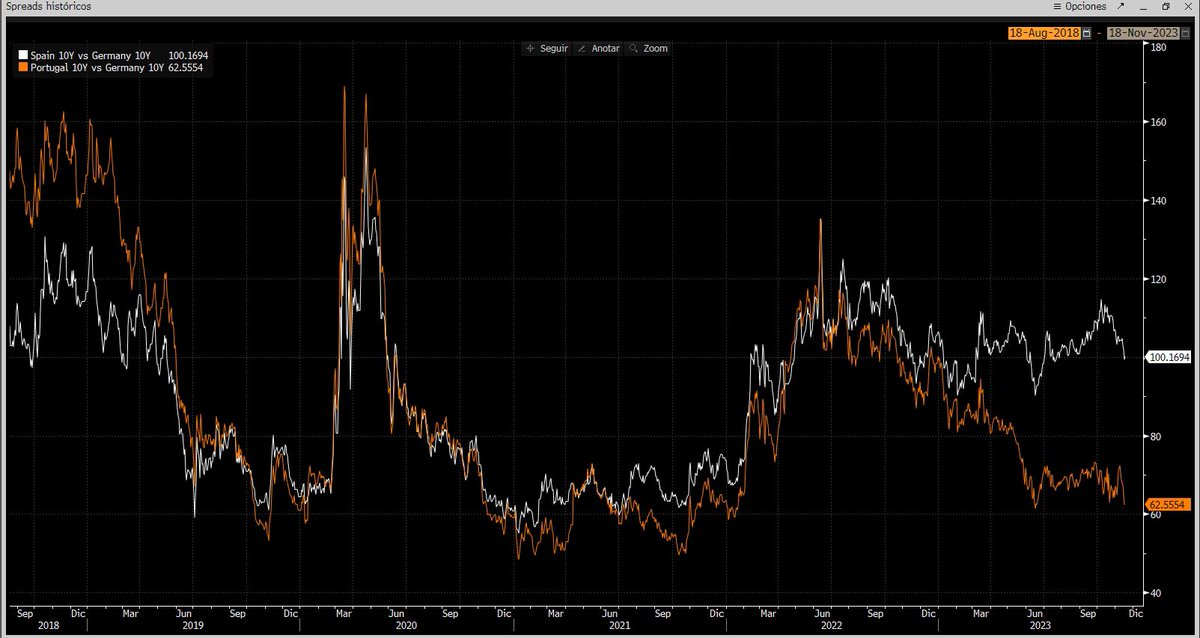This screenshot has height=638, width=1200.
Task: Activate the Zoom tool
Action: [649, 48]
